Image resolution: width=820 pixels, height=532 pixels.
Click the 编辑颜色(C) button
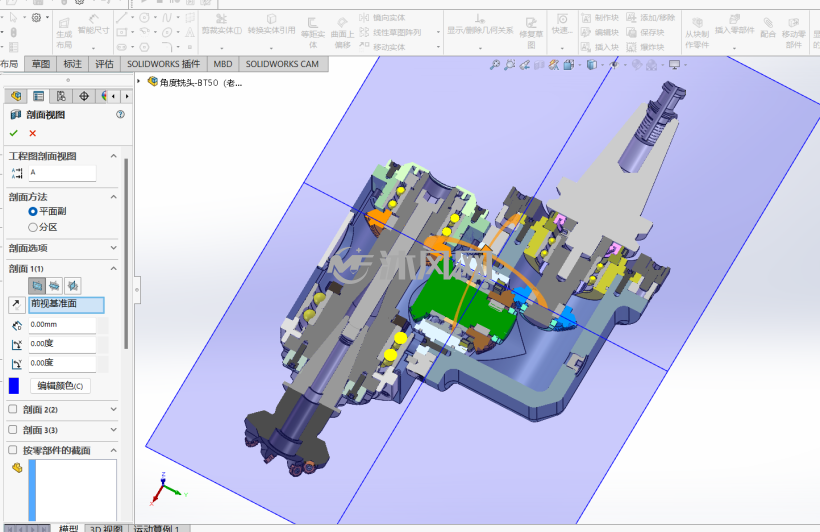coord(60,386)
